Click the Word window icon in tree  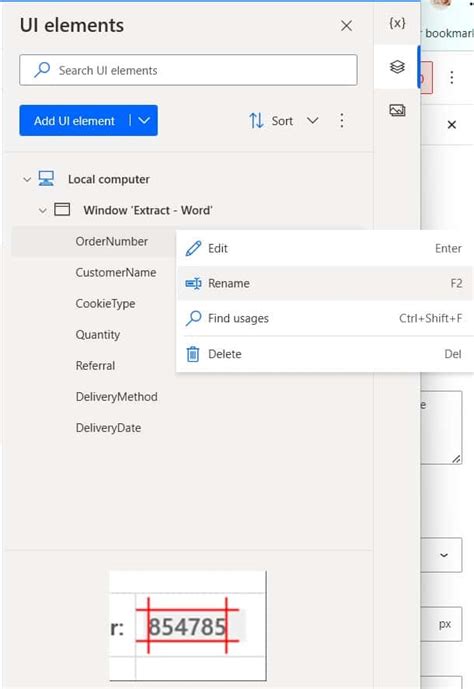tap(62, 210)
